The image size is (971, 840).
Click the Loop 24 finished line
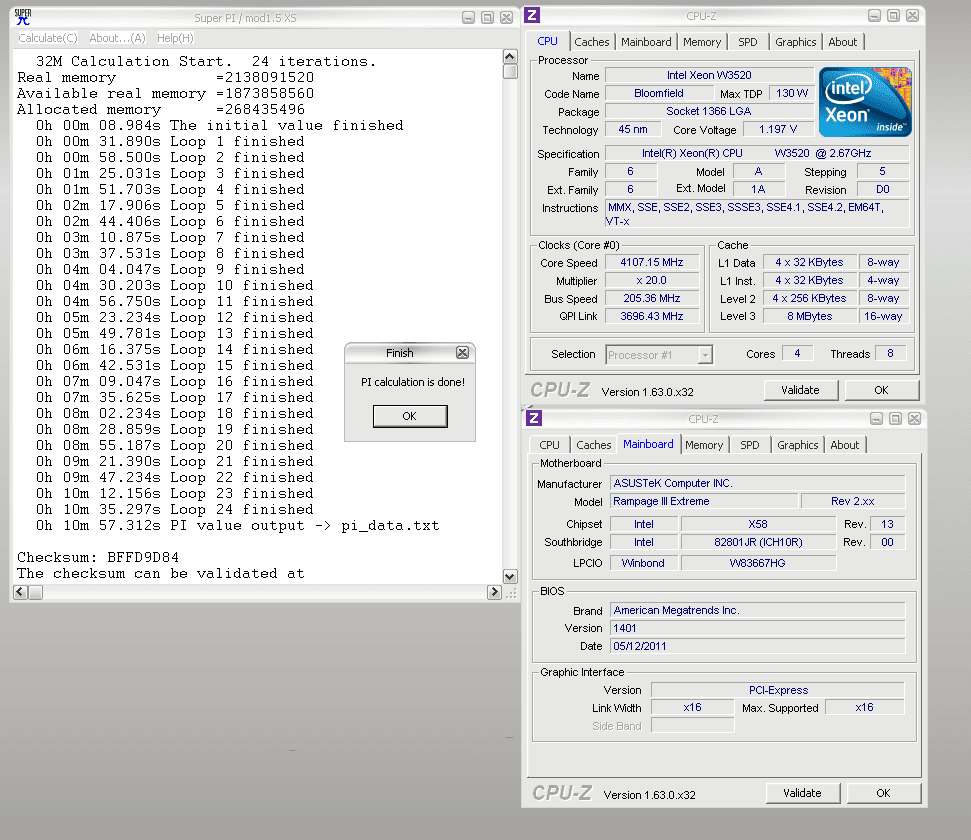pyautogui.click(x=175, y=510)
